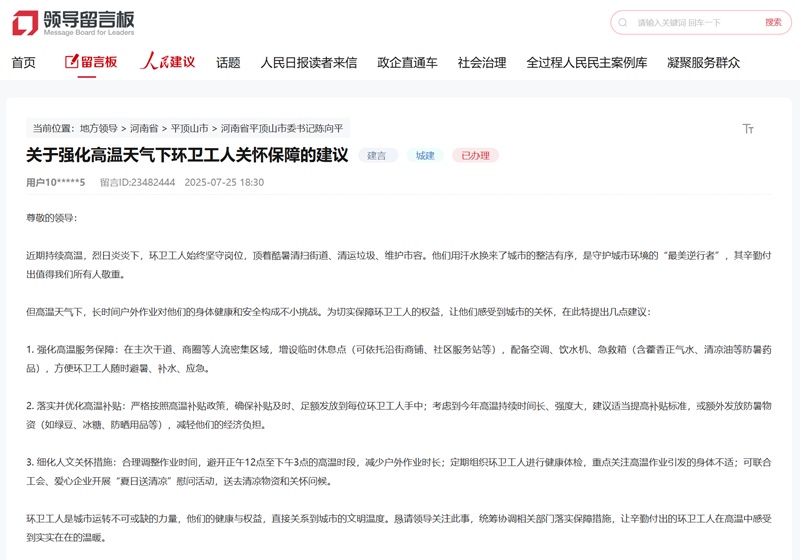
Task: Select 凝聚服务群众 nav item
Action: 704,62
